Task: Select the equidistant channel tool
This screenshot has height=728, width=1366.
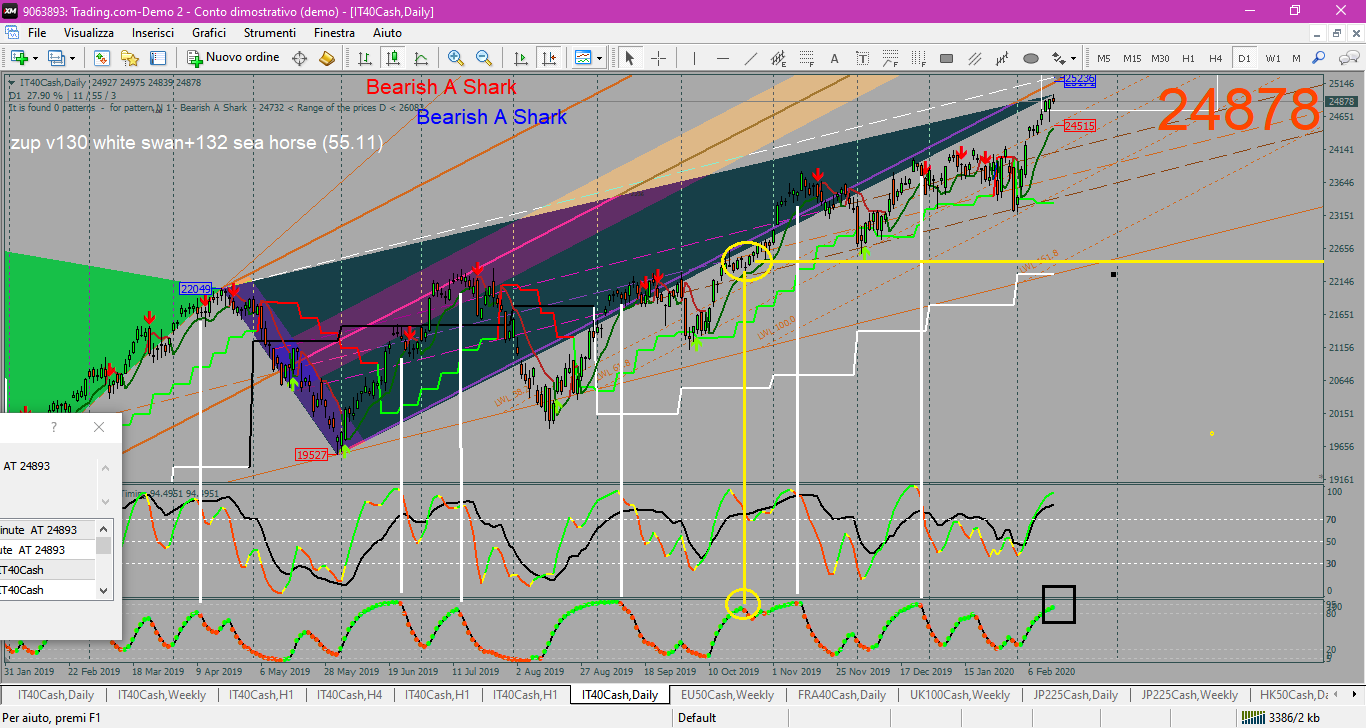Action: pos(778,58)
